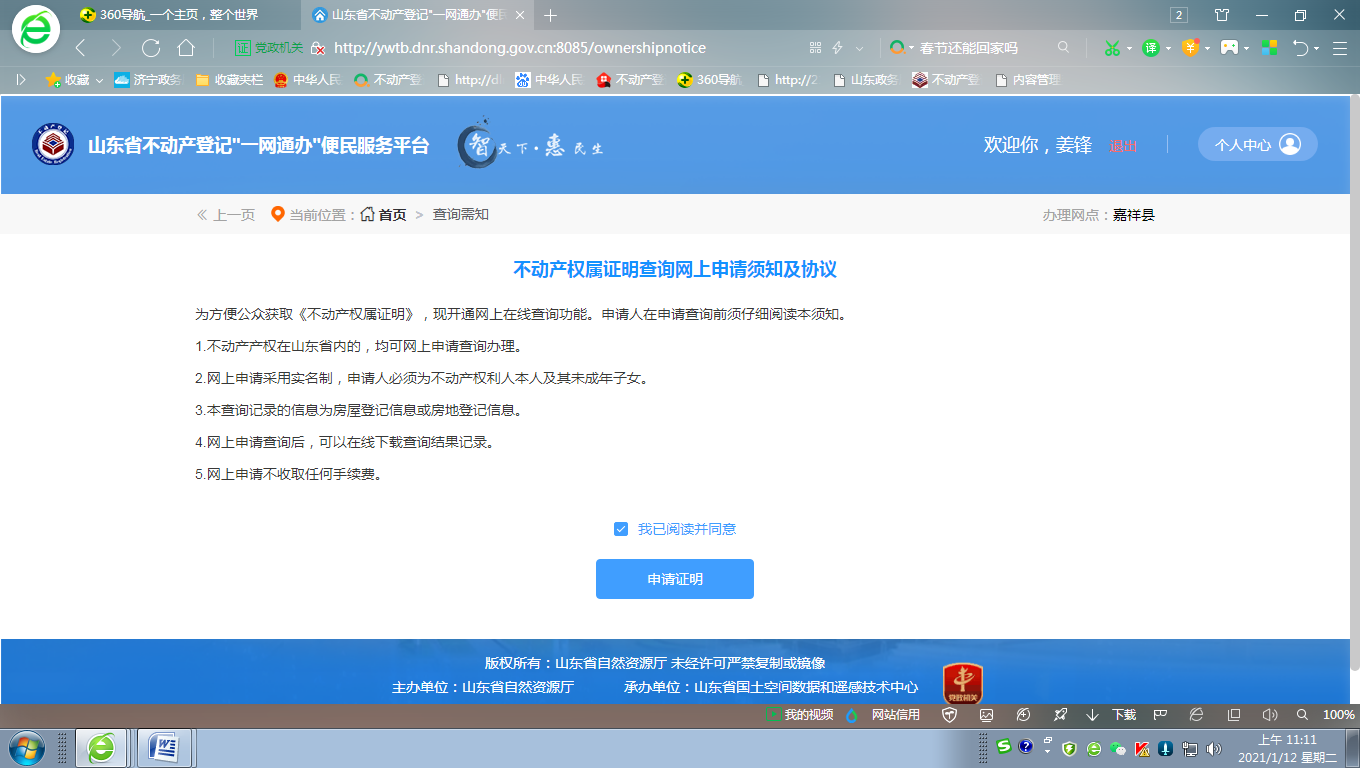
Task: Click the scissors screenshot tool icon
Action: [x=1111, y=48]
